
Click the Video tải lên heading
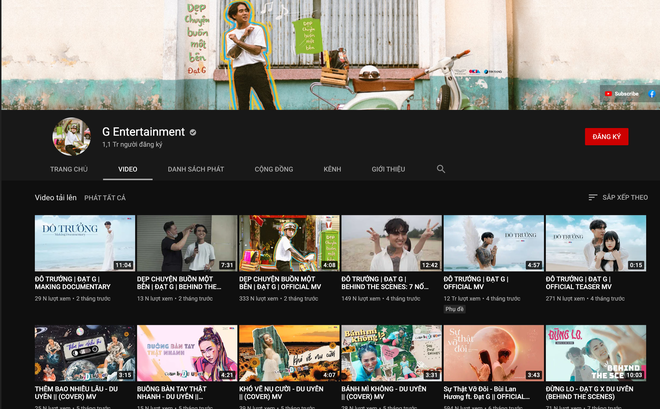[x=56, y=197]
